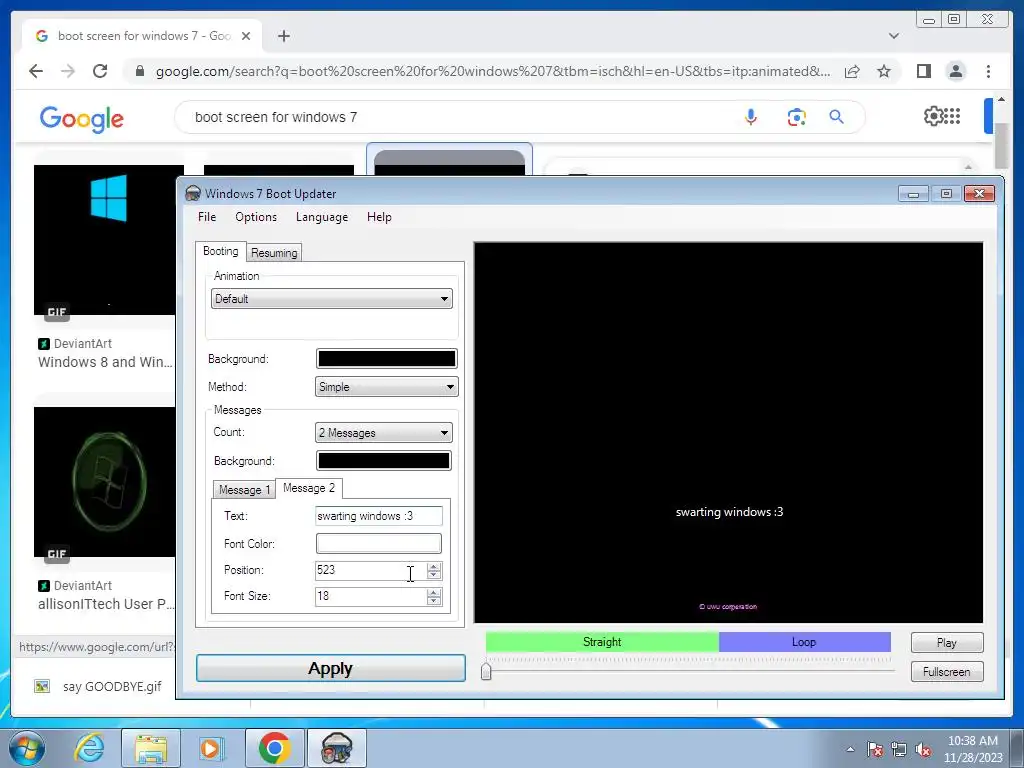Open the allisonITtech User P... link
The image size is (1024, 768).
[106, 604]
